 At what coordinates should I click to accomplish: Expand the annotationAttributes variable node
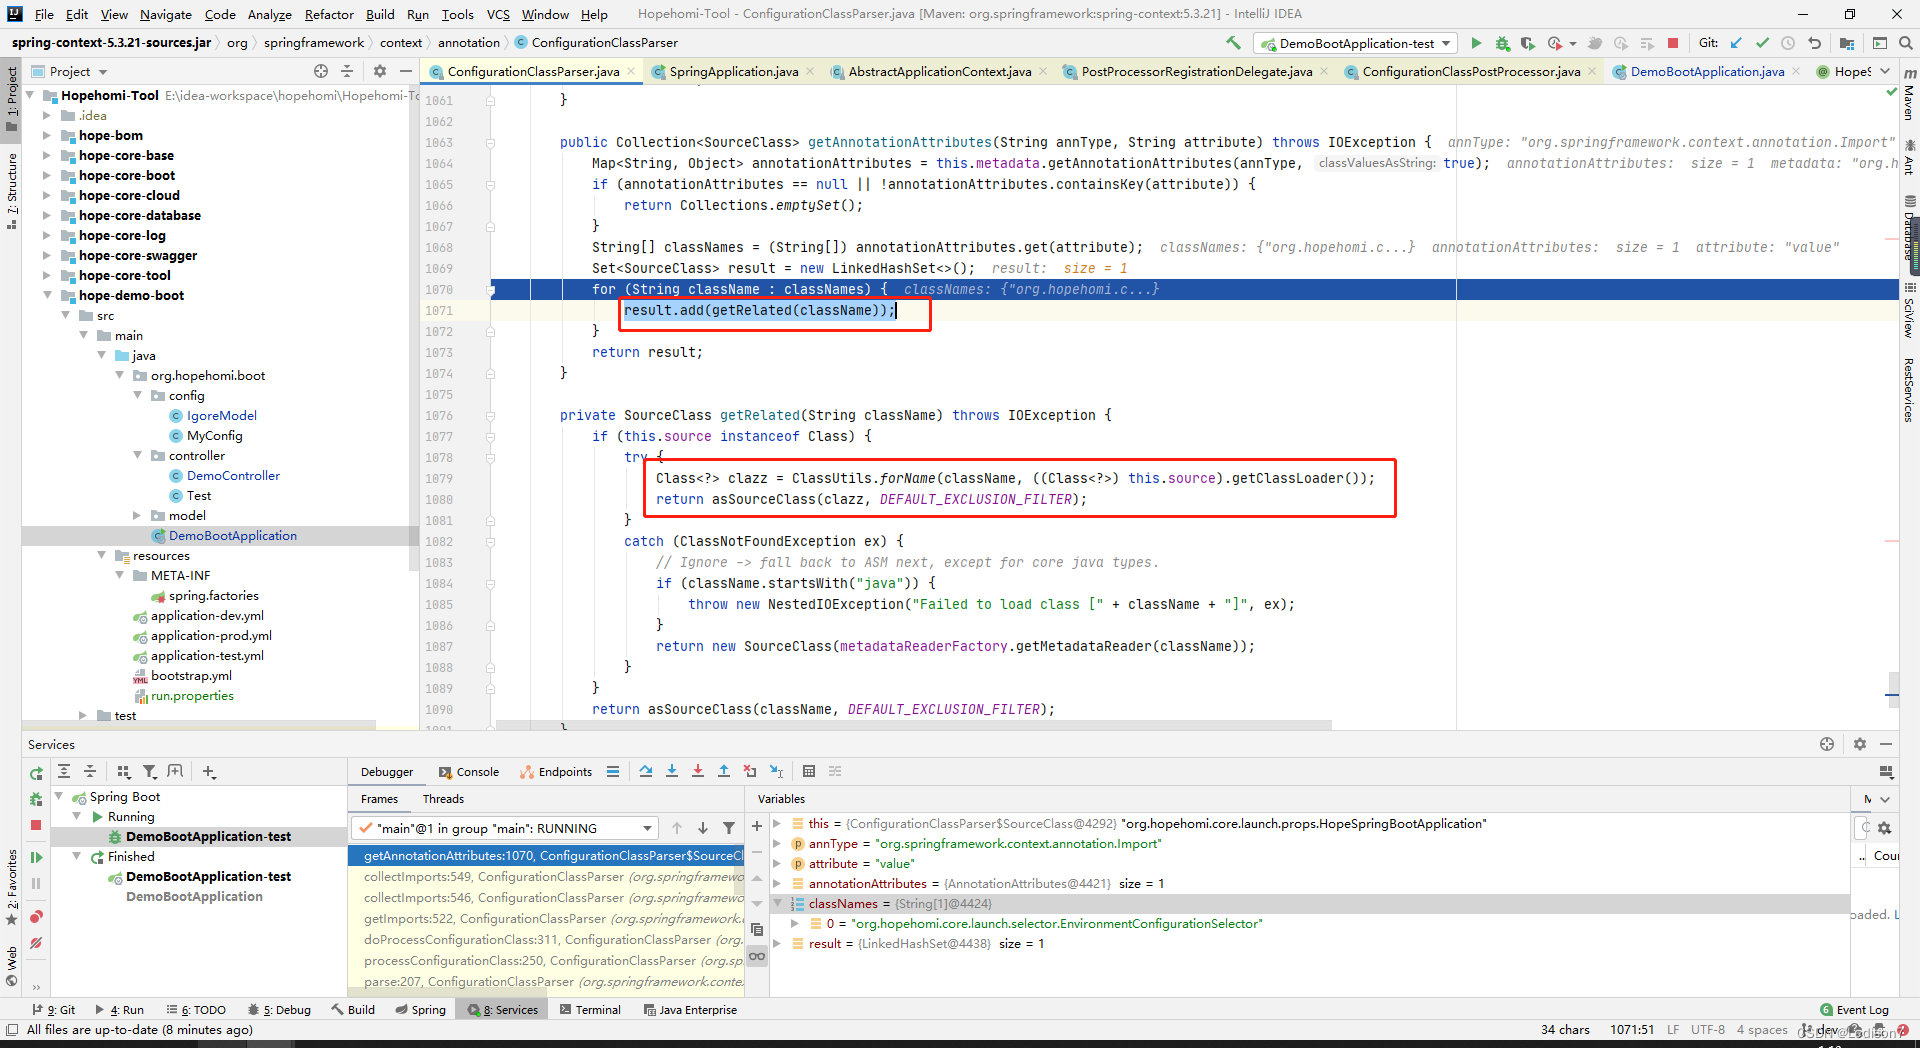coord(777,883)
